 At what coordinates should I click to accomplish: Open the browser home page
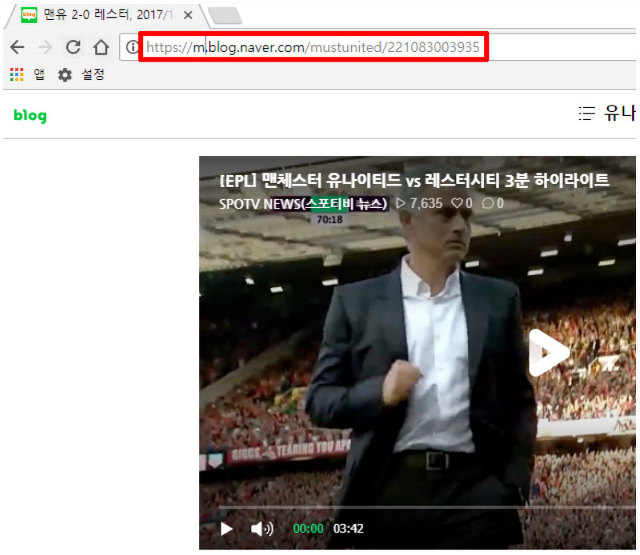click(x=101, y=47)
